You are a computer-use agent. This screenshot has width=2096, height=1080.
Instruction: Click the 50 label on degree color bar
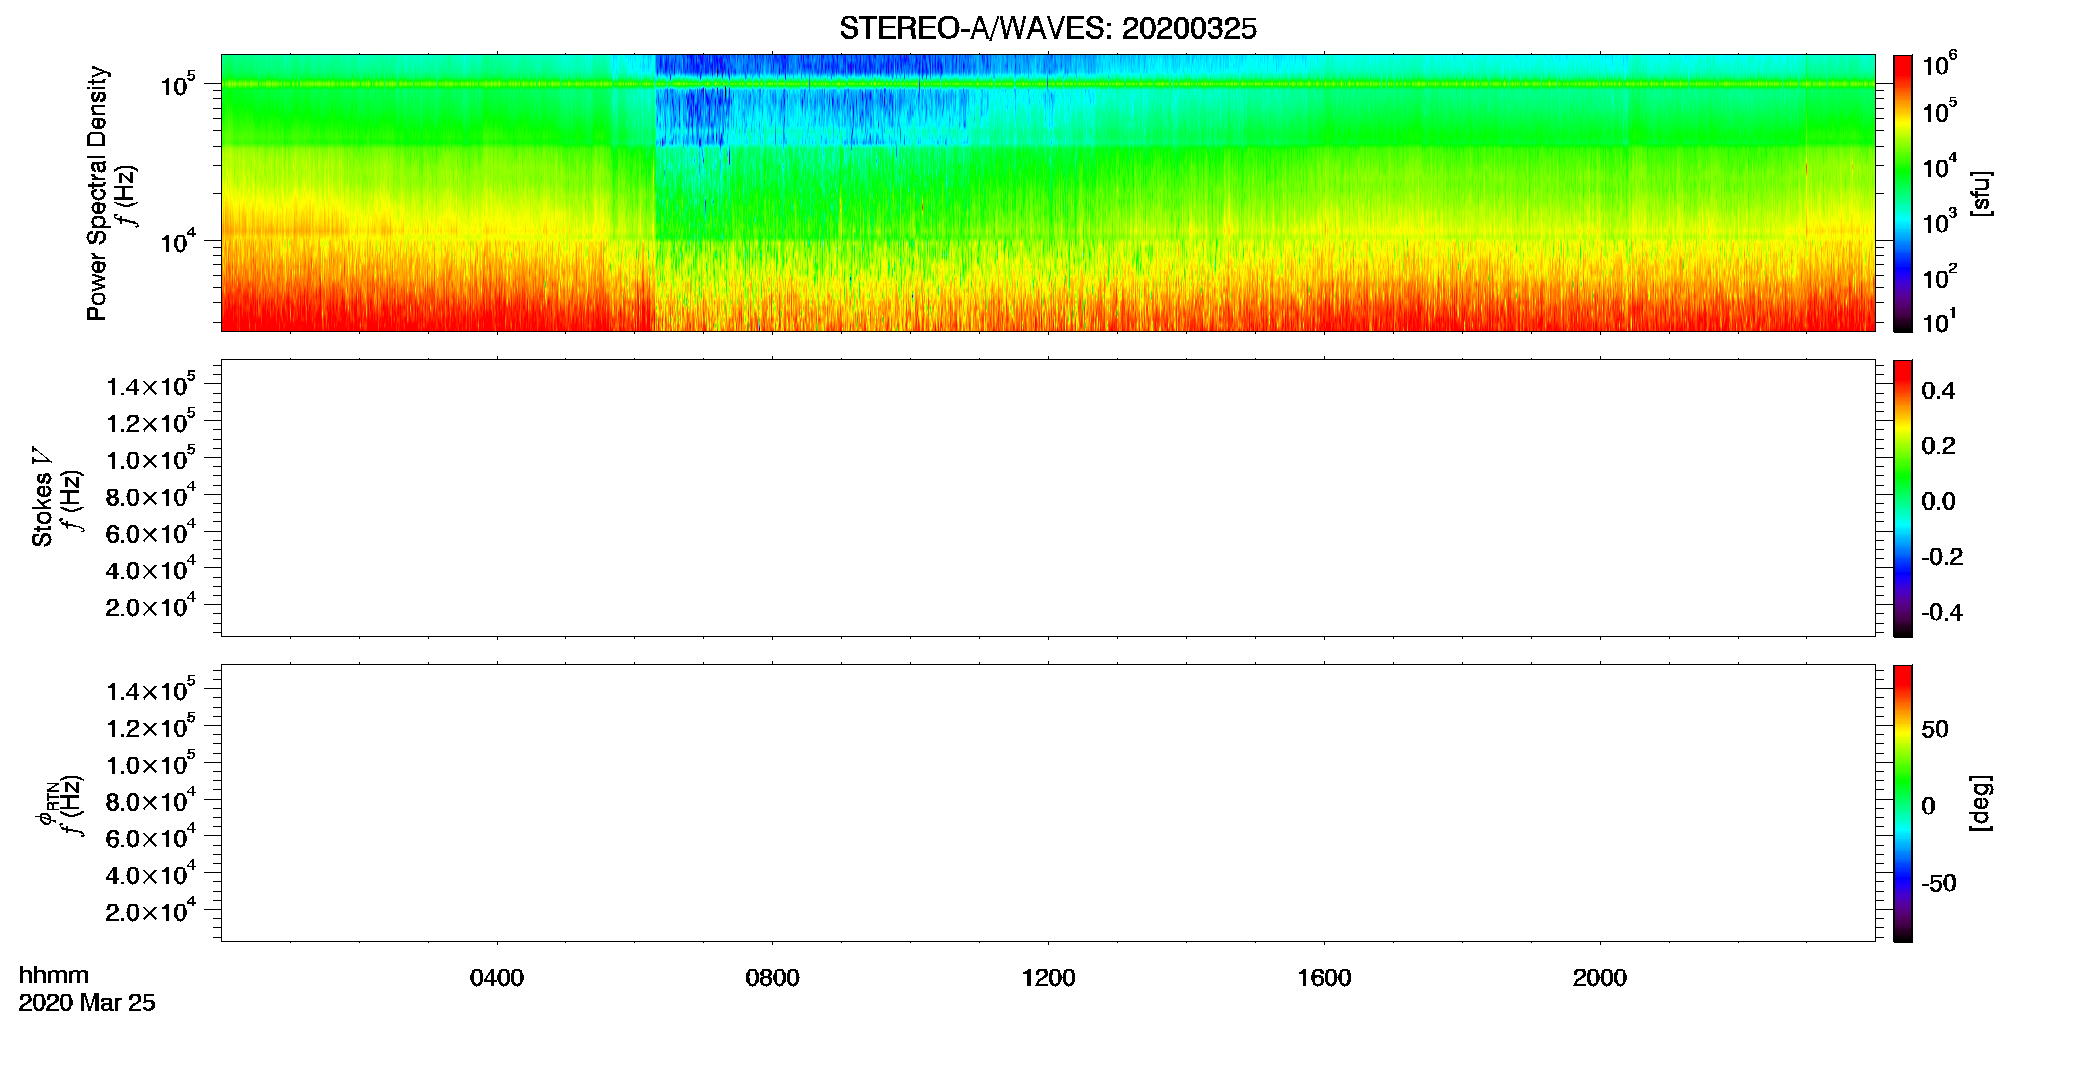(x=1935, y=729)
